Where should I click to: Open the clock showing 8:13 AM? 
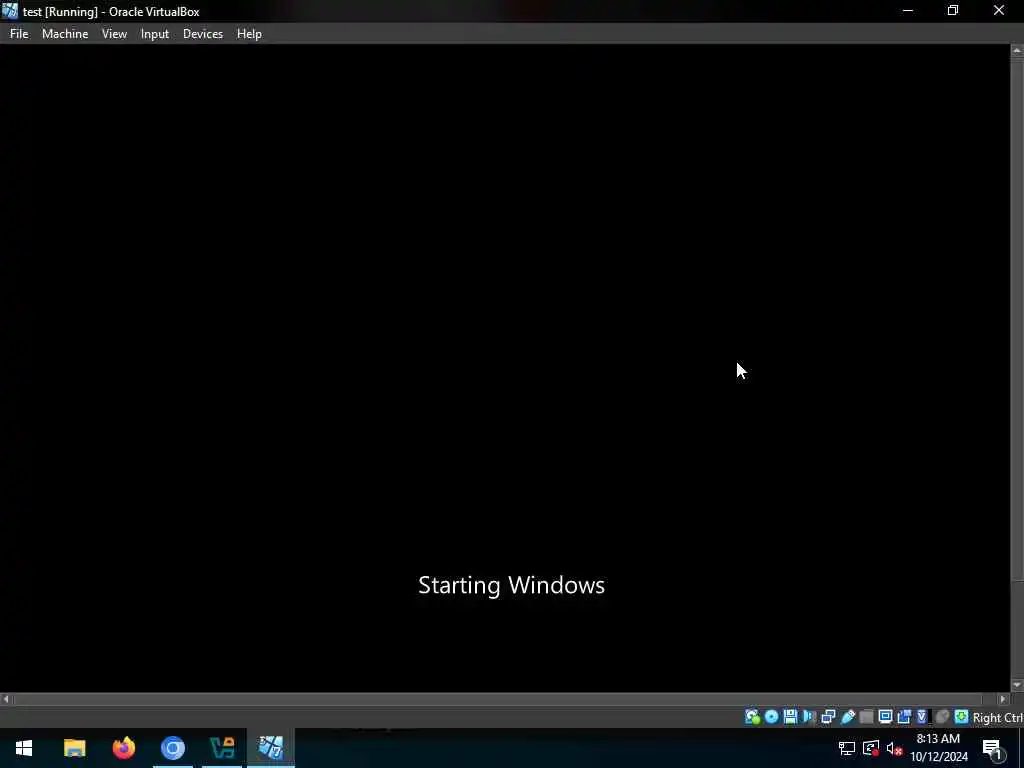point(939,748)
